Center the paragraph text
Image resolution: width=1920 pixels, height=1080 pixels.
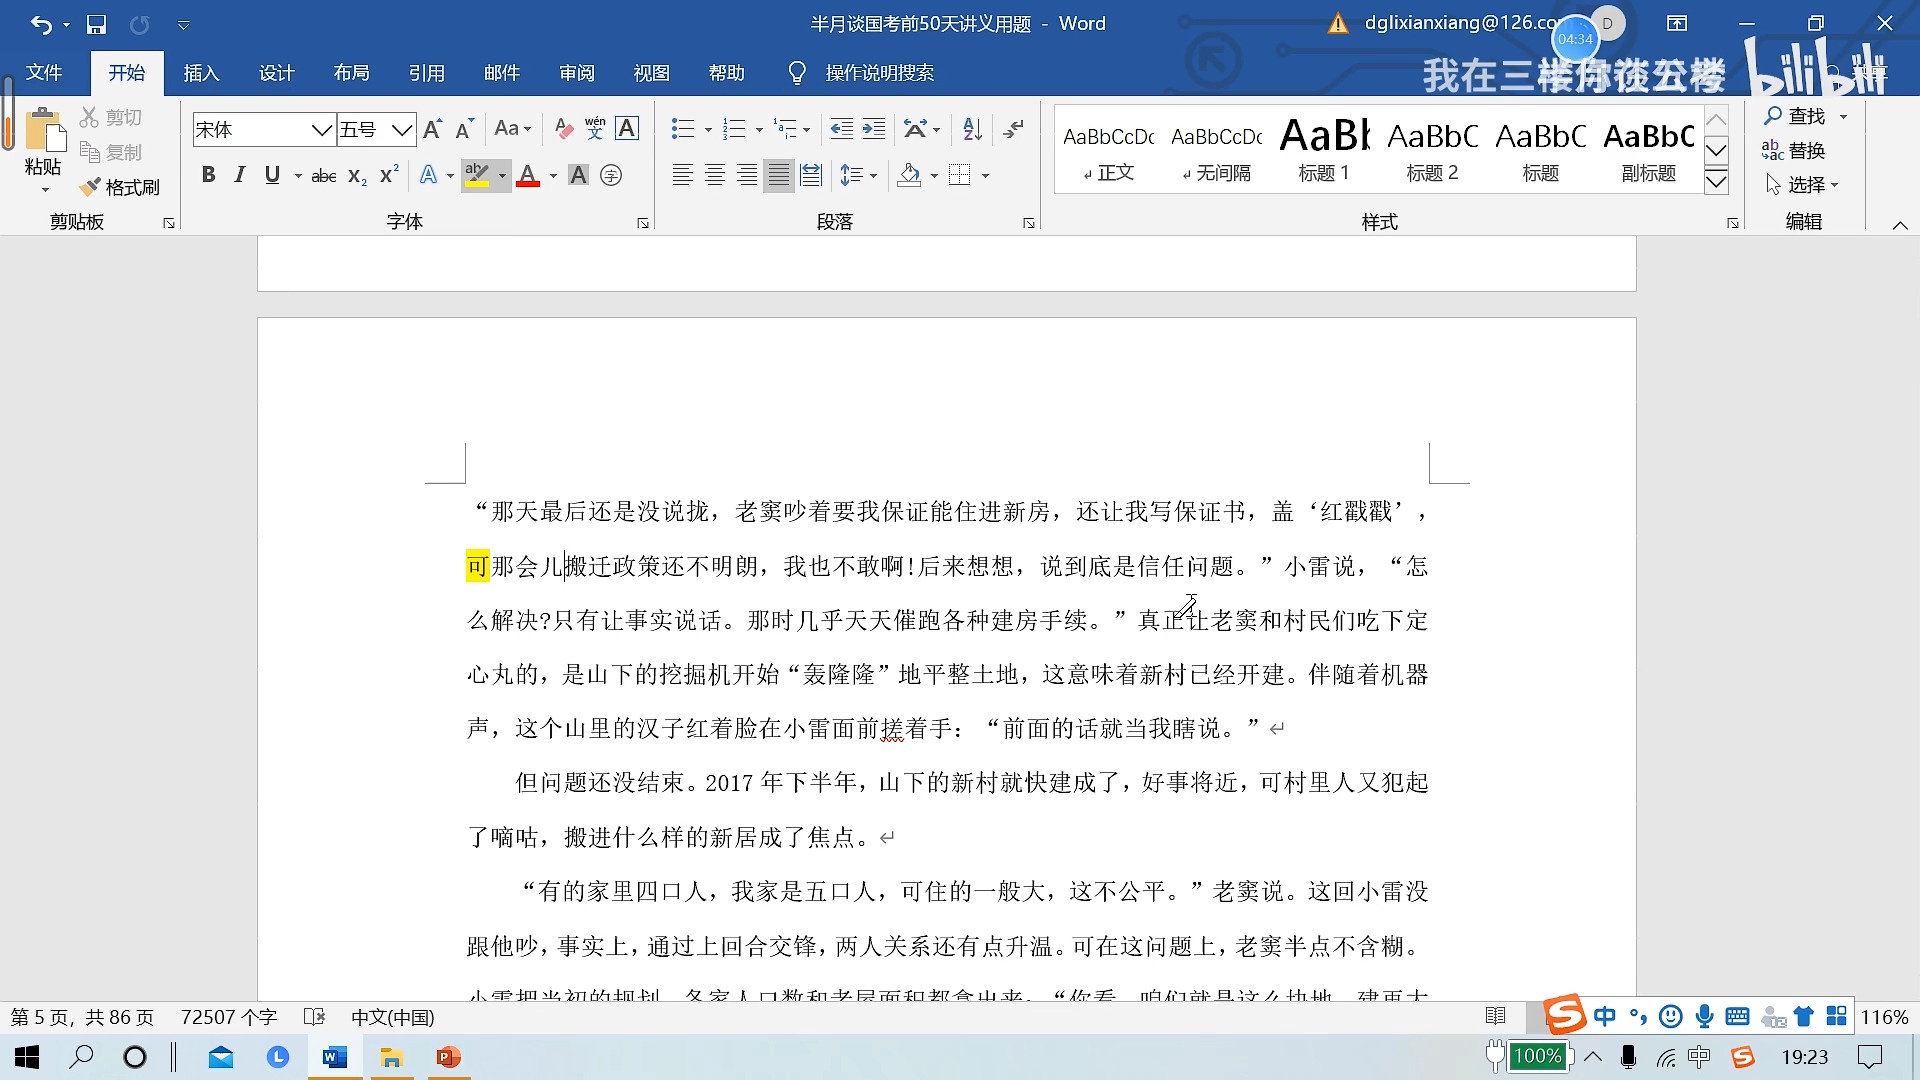point(715,176)
